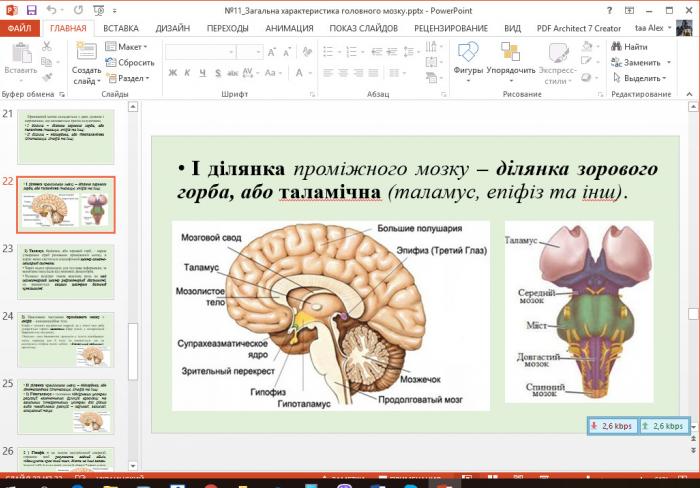Image resolution: width=700 pixels, height=488 pixels.
Task: Open the Фигуры shapes gallery
Action: pyautogui.click(x=468, y=58)
